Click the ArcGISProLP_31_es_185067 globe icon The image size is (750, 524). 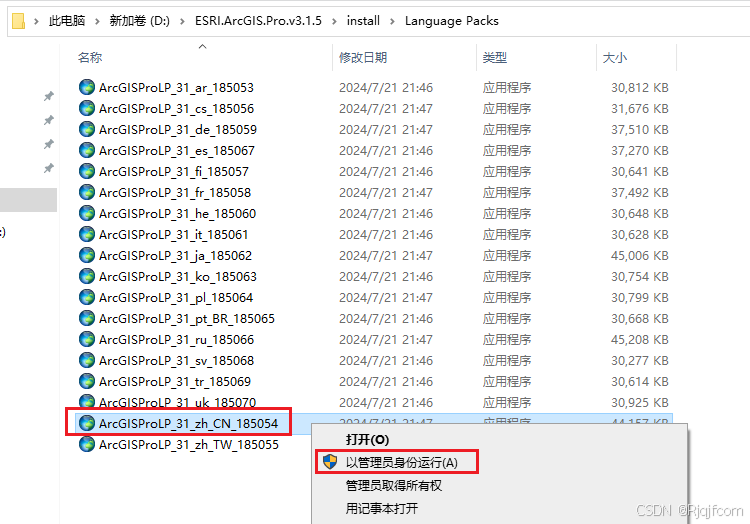coord(87,150)
